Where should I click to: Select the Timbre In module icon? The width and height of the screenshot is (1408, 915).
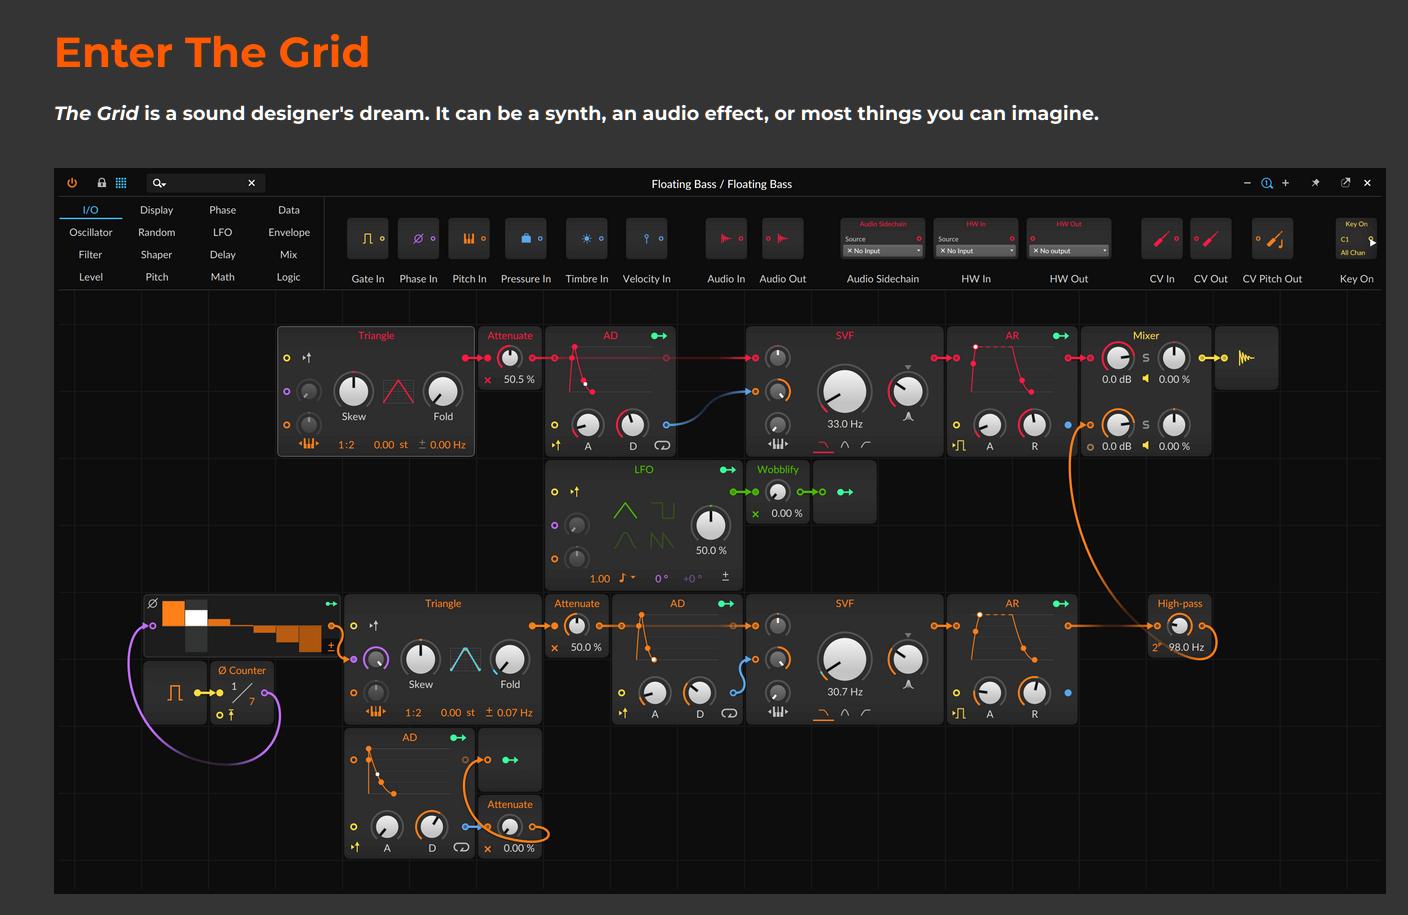tap(587, 239)
